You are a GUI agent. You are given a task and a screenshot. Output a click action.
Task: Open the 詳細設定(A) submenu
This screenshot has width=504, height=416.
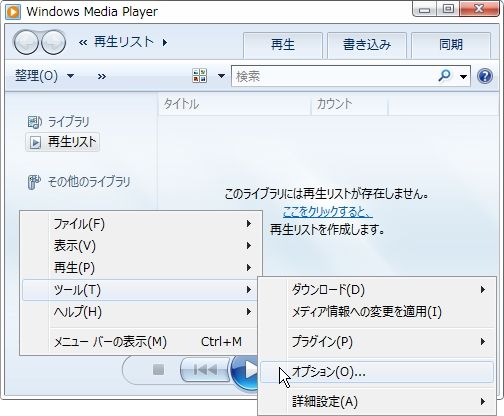(x=377, y=401)
